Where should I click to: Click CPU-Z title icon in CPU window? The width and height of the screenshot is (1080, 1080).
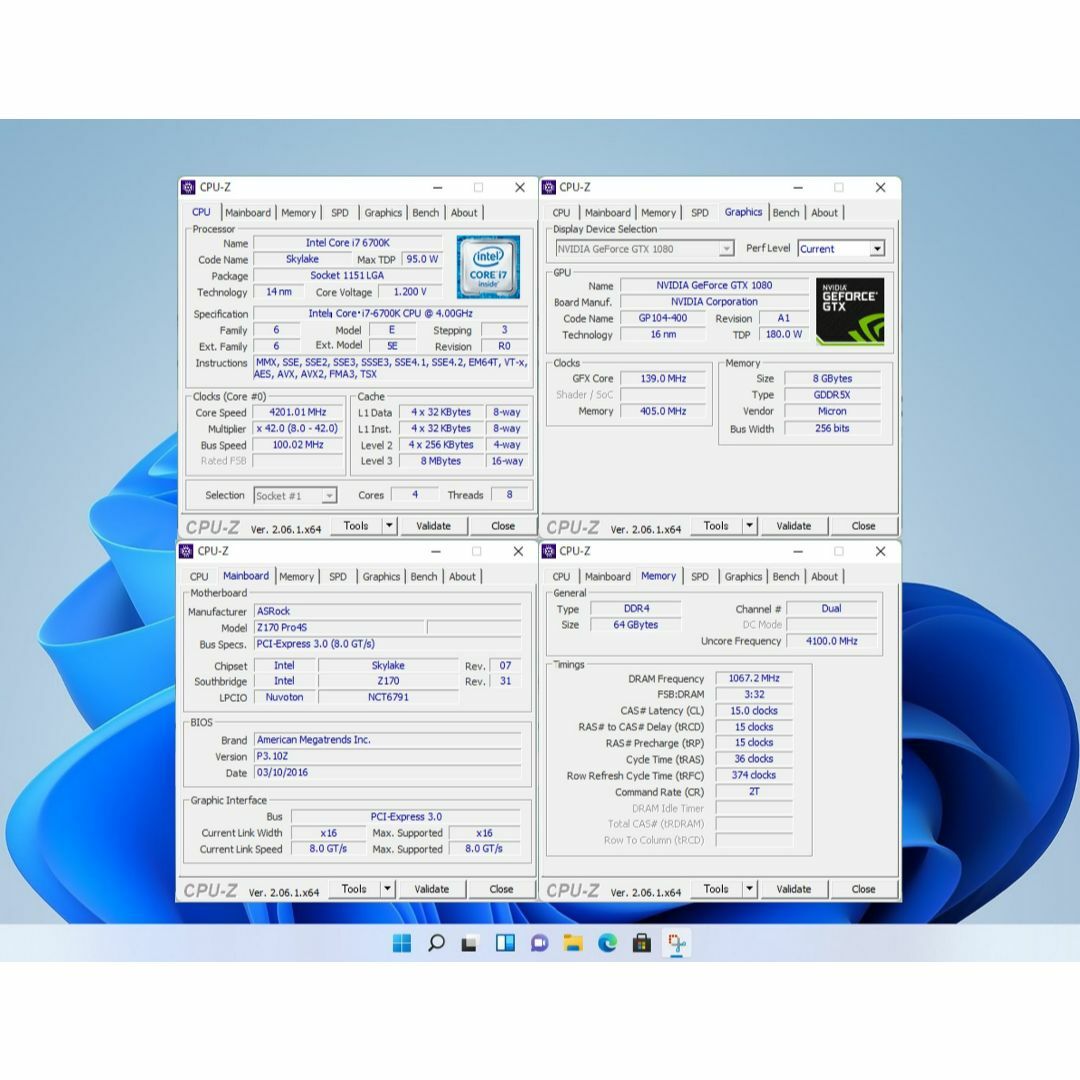tap(188, 187)
